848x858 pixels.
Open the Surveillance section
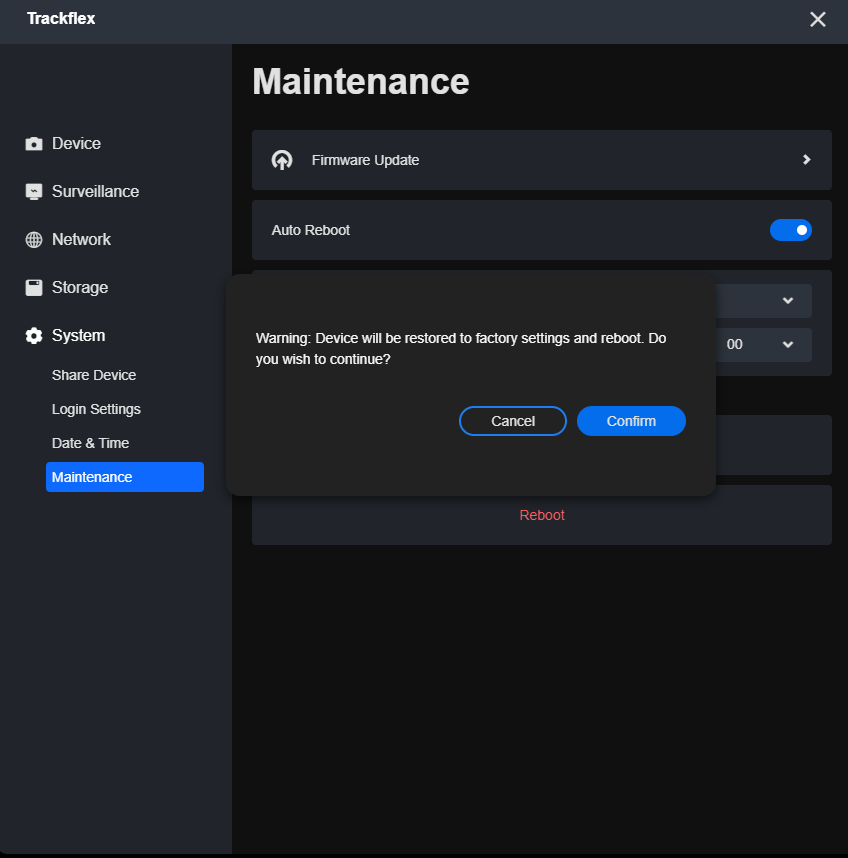pos(95,192)
